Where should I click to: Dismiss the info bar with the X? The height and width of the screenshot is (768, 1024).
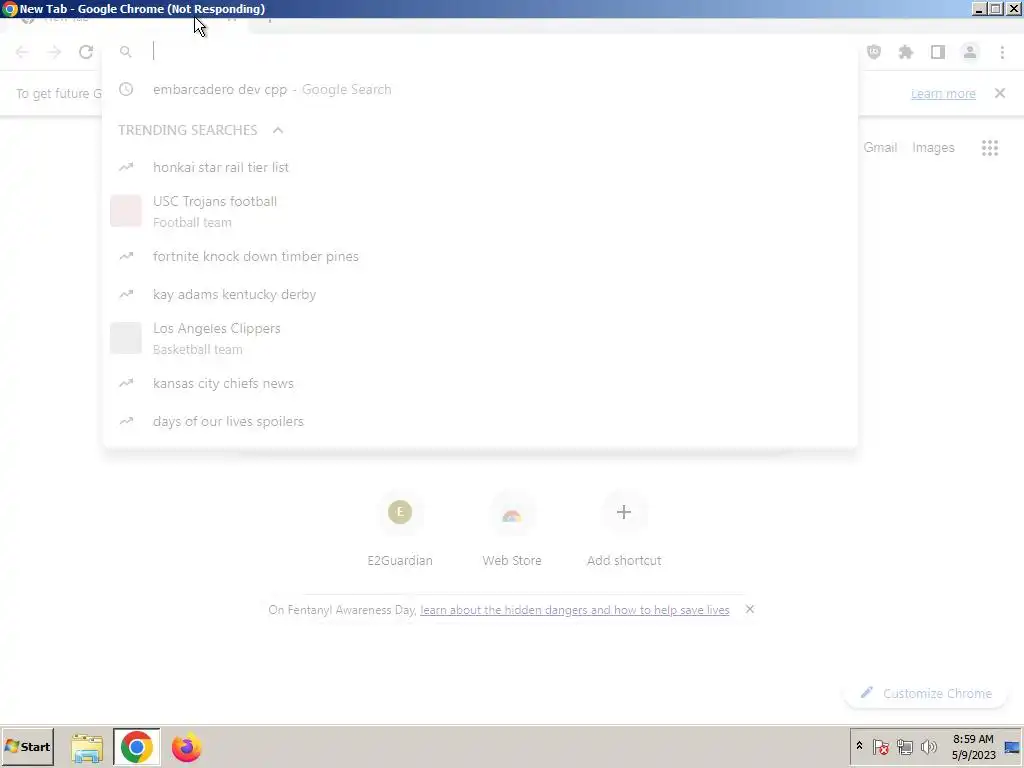tap(1000, 93)
